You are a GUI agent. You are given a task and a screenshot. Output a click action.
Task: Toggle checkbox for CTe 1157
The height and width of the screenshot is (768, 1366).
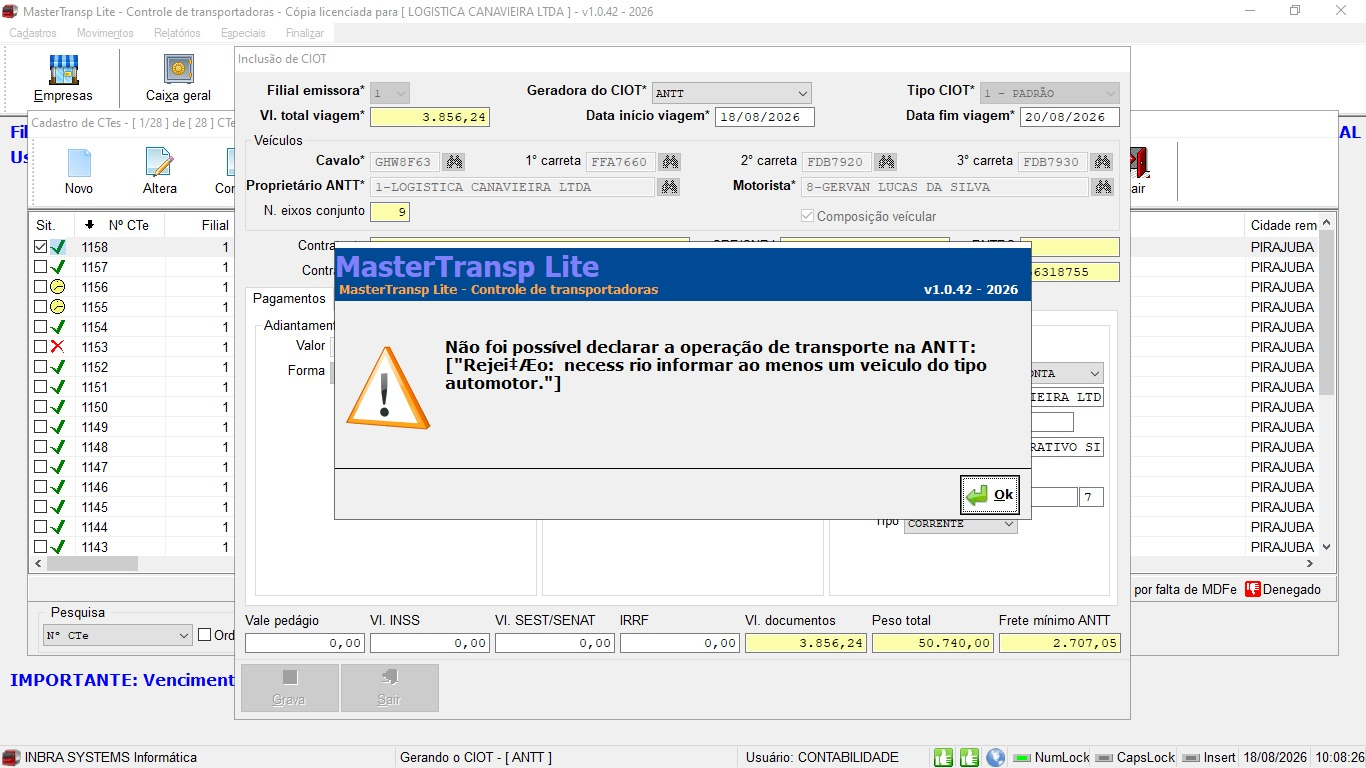coord(40,267)
